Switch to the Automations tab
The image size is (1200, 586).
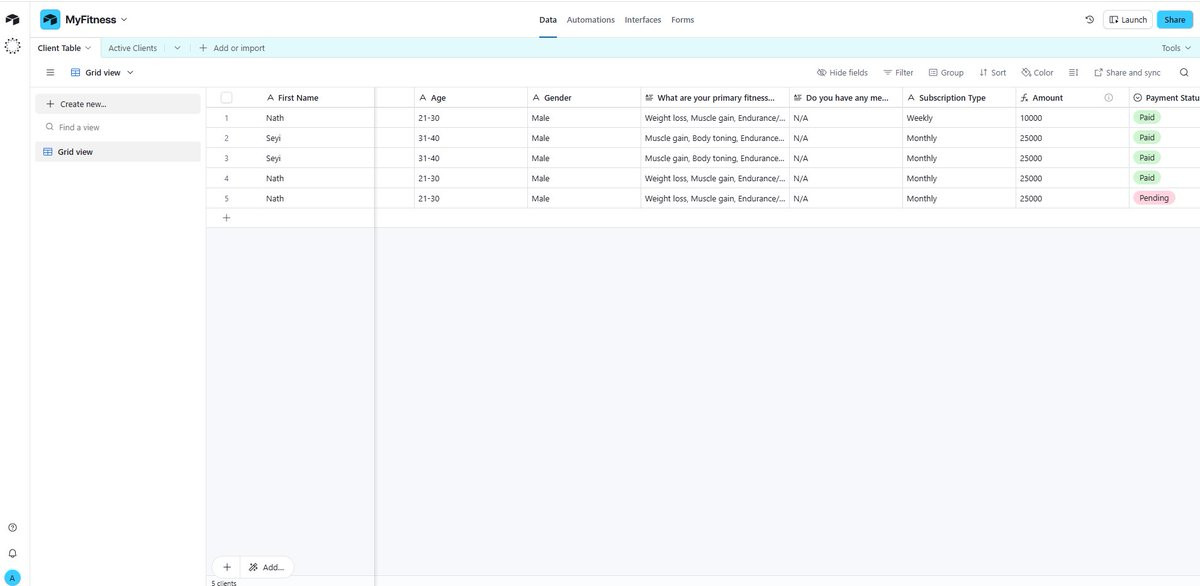tap(590, 20)
